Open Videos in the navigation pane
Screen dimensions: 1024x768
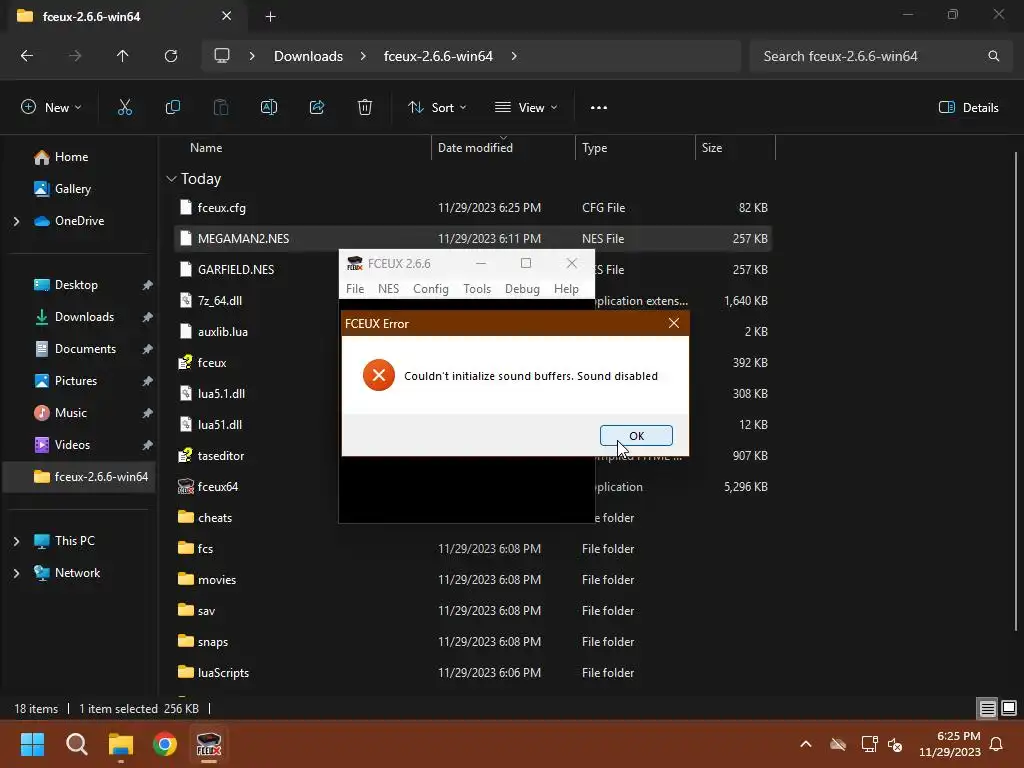pyautogui.click(x=72, y=445)
